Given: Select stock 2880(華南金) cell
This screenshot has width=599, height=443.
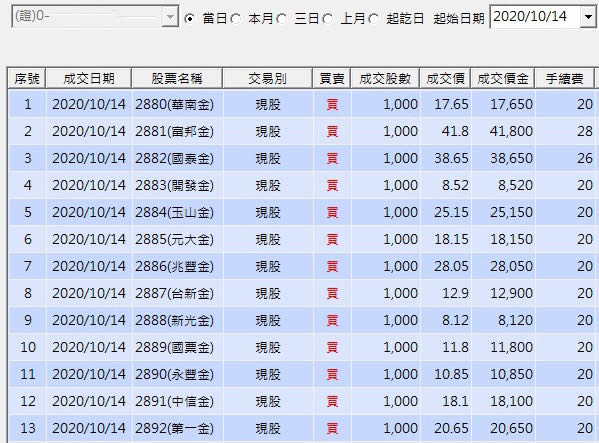Looking at the screenshot, I should tap(177, 104).
